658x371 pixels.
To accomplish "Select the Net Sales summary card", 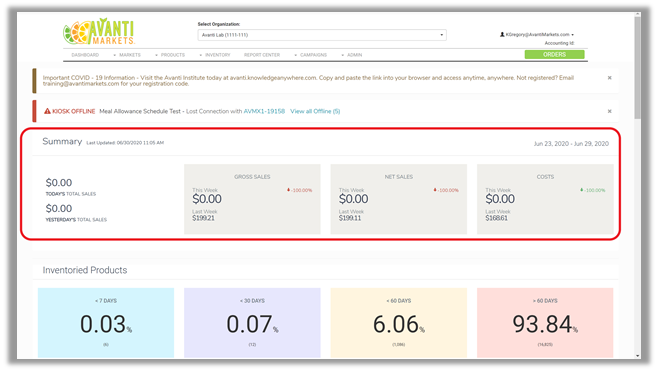I will point(399,199).
